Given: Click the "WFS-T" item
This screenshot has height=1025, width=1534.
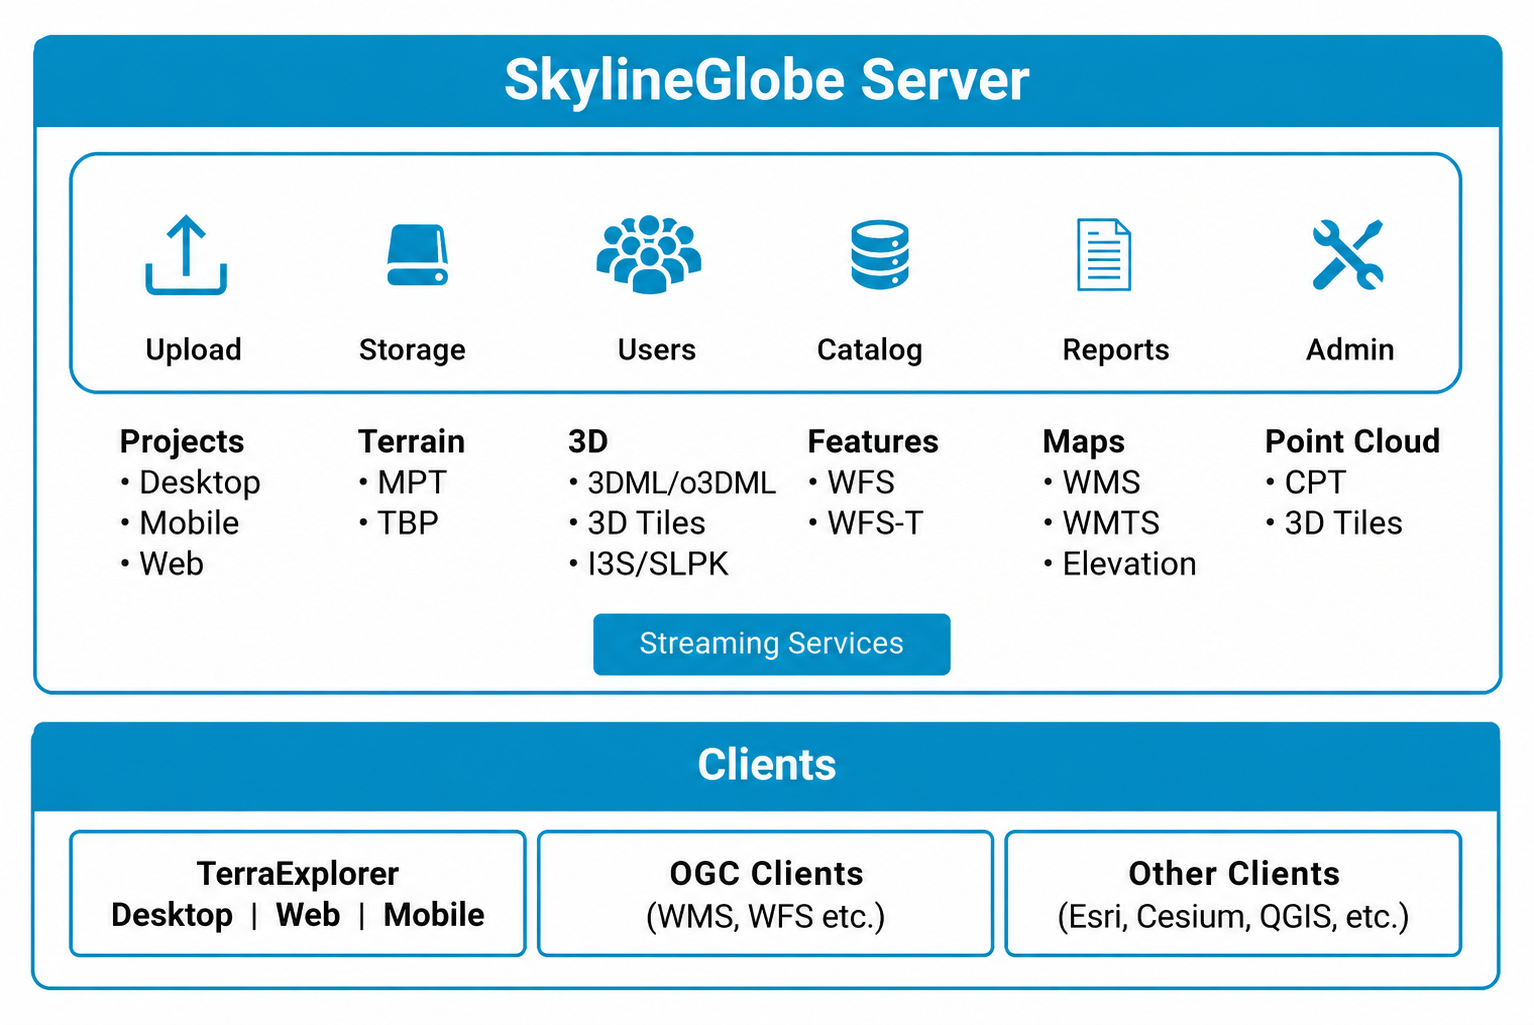Looking at the screenshot, I should 875,523.
